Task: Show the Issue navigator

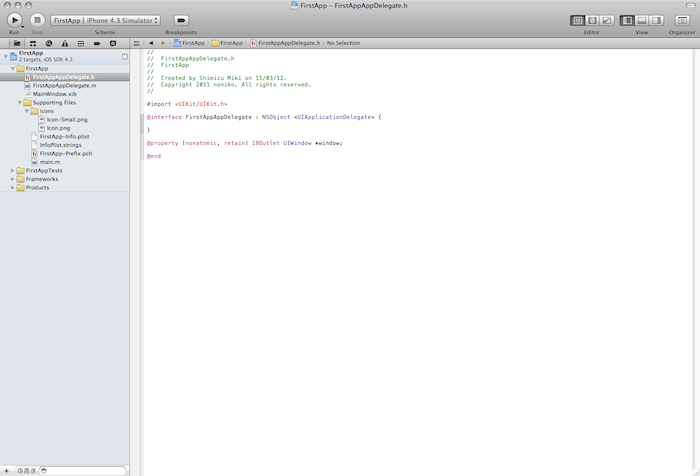Action: [65, 43]
